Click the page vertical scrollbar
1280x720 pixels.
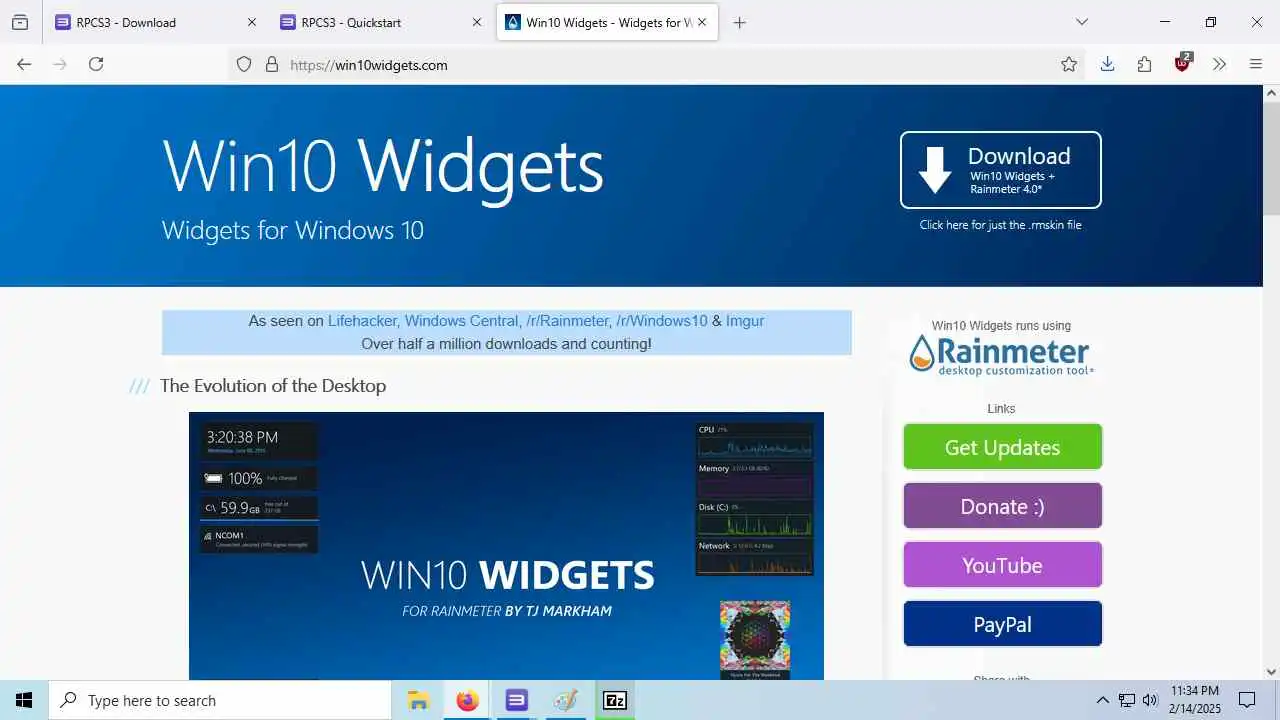1271,382
